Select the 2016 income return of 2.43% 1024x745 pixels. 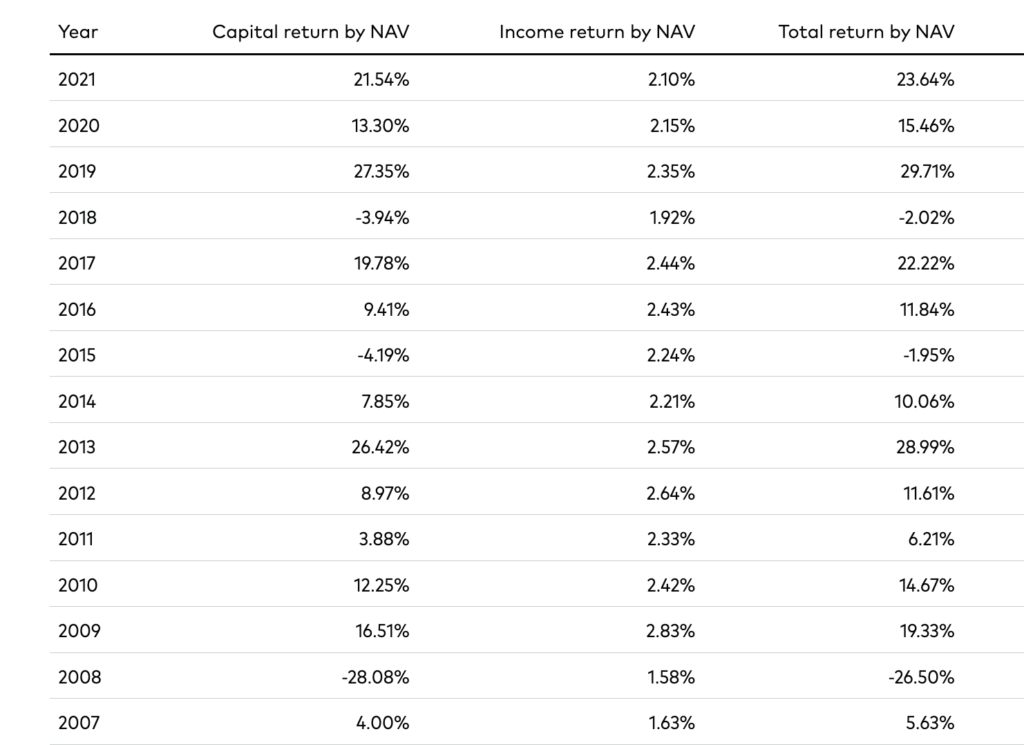pyautogui.click(x=670, y=309)
